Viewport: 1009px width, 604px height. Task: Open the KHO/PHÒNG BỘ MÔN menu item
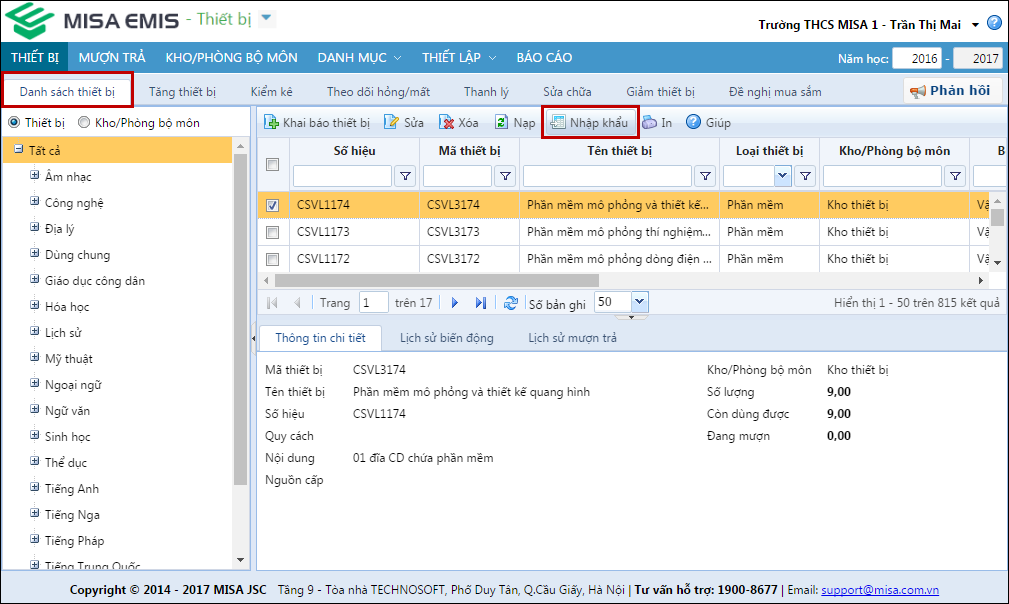[x=231, y=57]
